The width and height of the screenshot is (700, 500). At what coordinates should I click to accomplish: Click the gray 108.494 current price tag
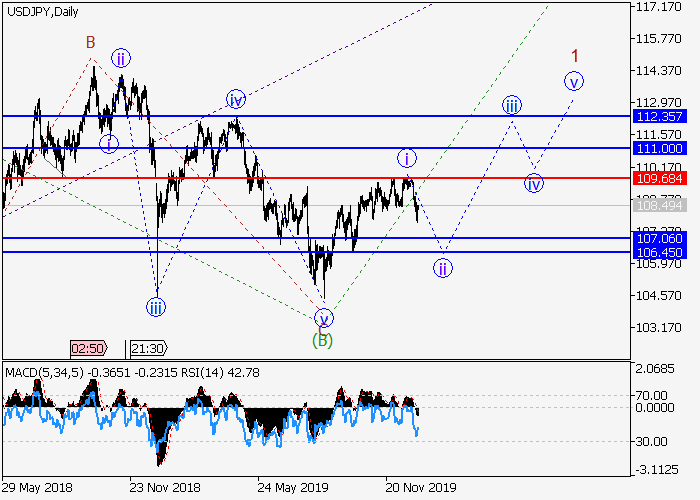pyautogui.click(x=657, y=205)
